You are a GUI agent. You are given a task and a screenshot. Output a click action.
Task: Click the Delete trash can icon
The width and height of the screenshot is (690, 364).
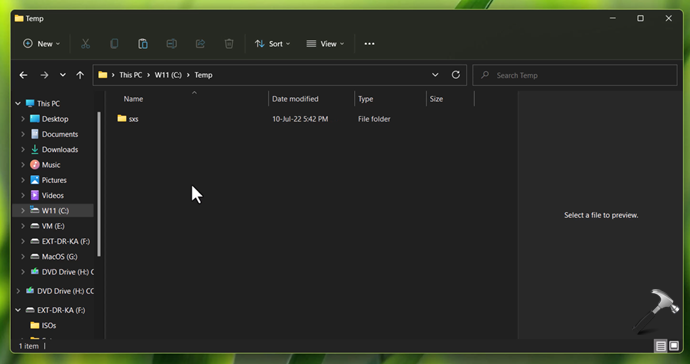click(x=229, y=44)
